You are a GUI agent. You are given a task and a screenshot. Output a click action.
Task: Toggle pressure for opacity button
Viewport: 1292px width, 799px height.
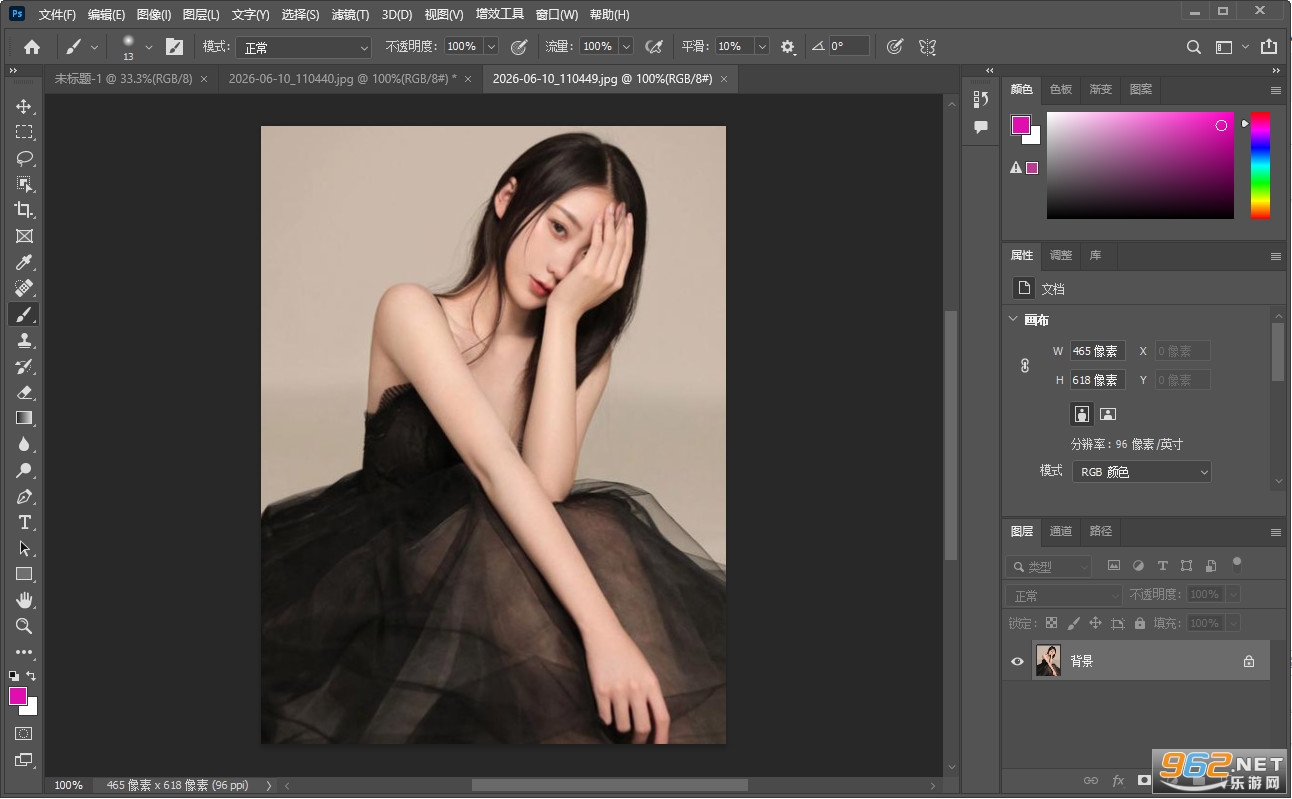pyautogui.click(x=519, y=46)
